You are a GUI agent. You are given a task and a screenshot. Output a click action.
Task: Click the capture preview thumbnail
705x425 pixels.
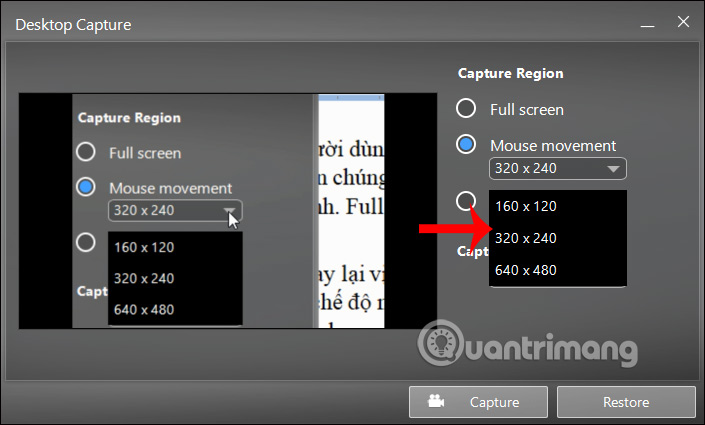point(228,211)
